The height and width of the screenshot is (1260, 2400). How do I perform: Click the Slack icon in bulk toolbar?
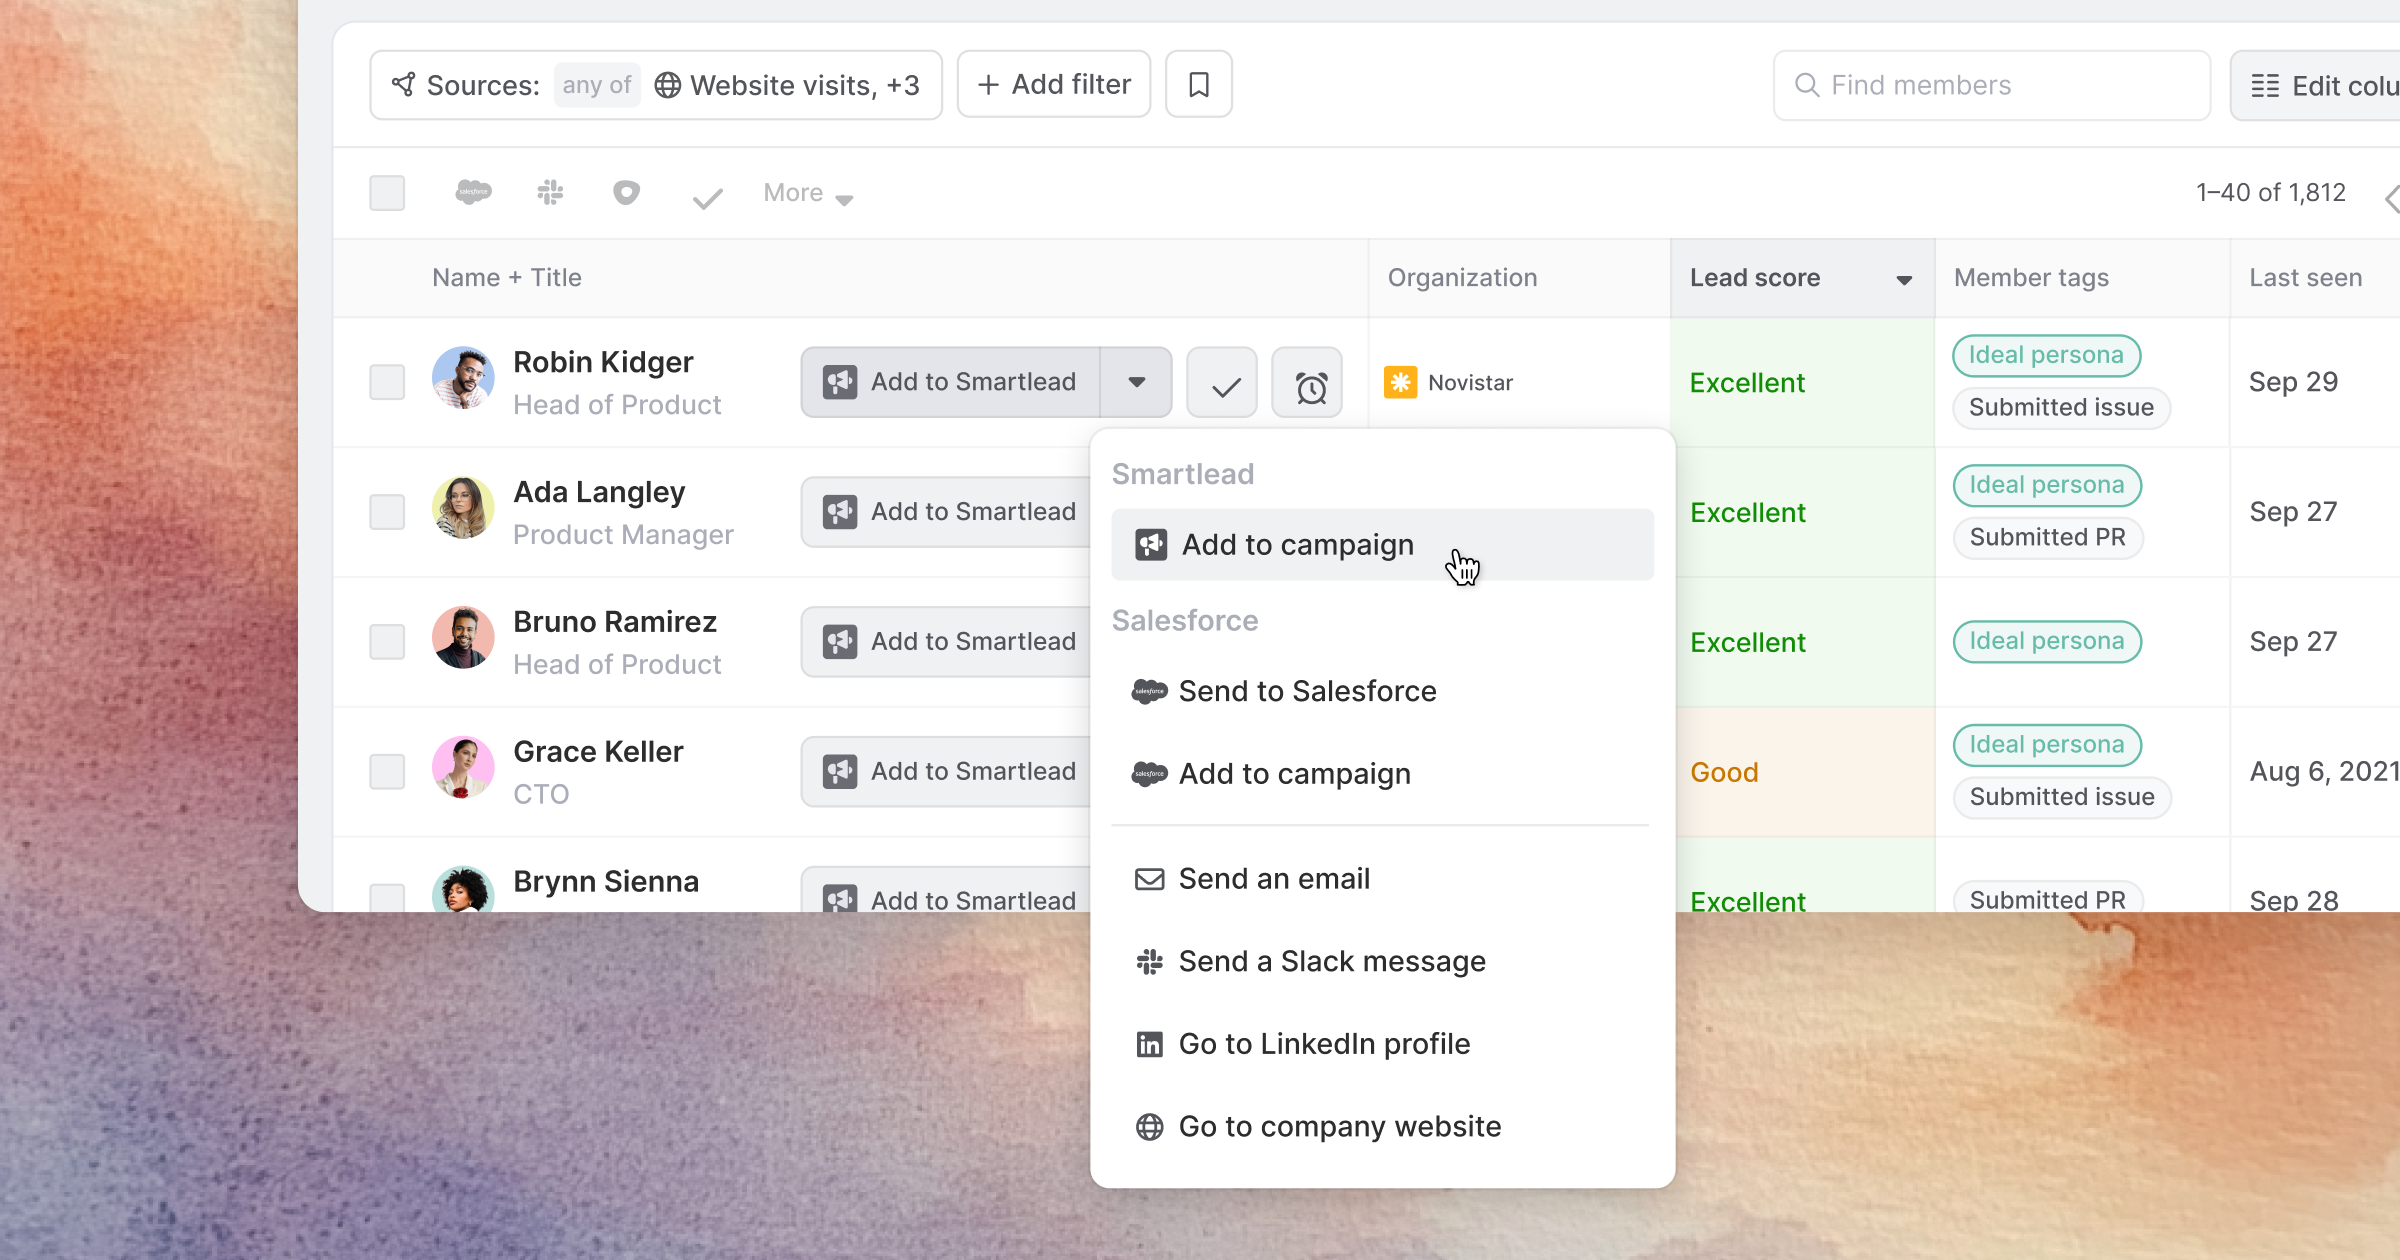[x=550, y=192]
